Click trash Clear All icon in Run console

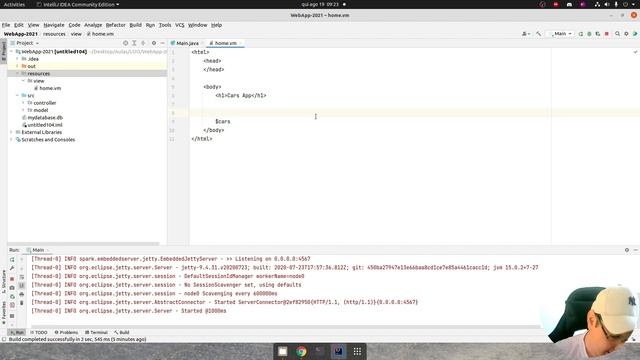click(x=22, y=303)
